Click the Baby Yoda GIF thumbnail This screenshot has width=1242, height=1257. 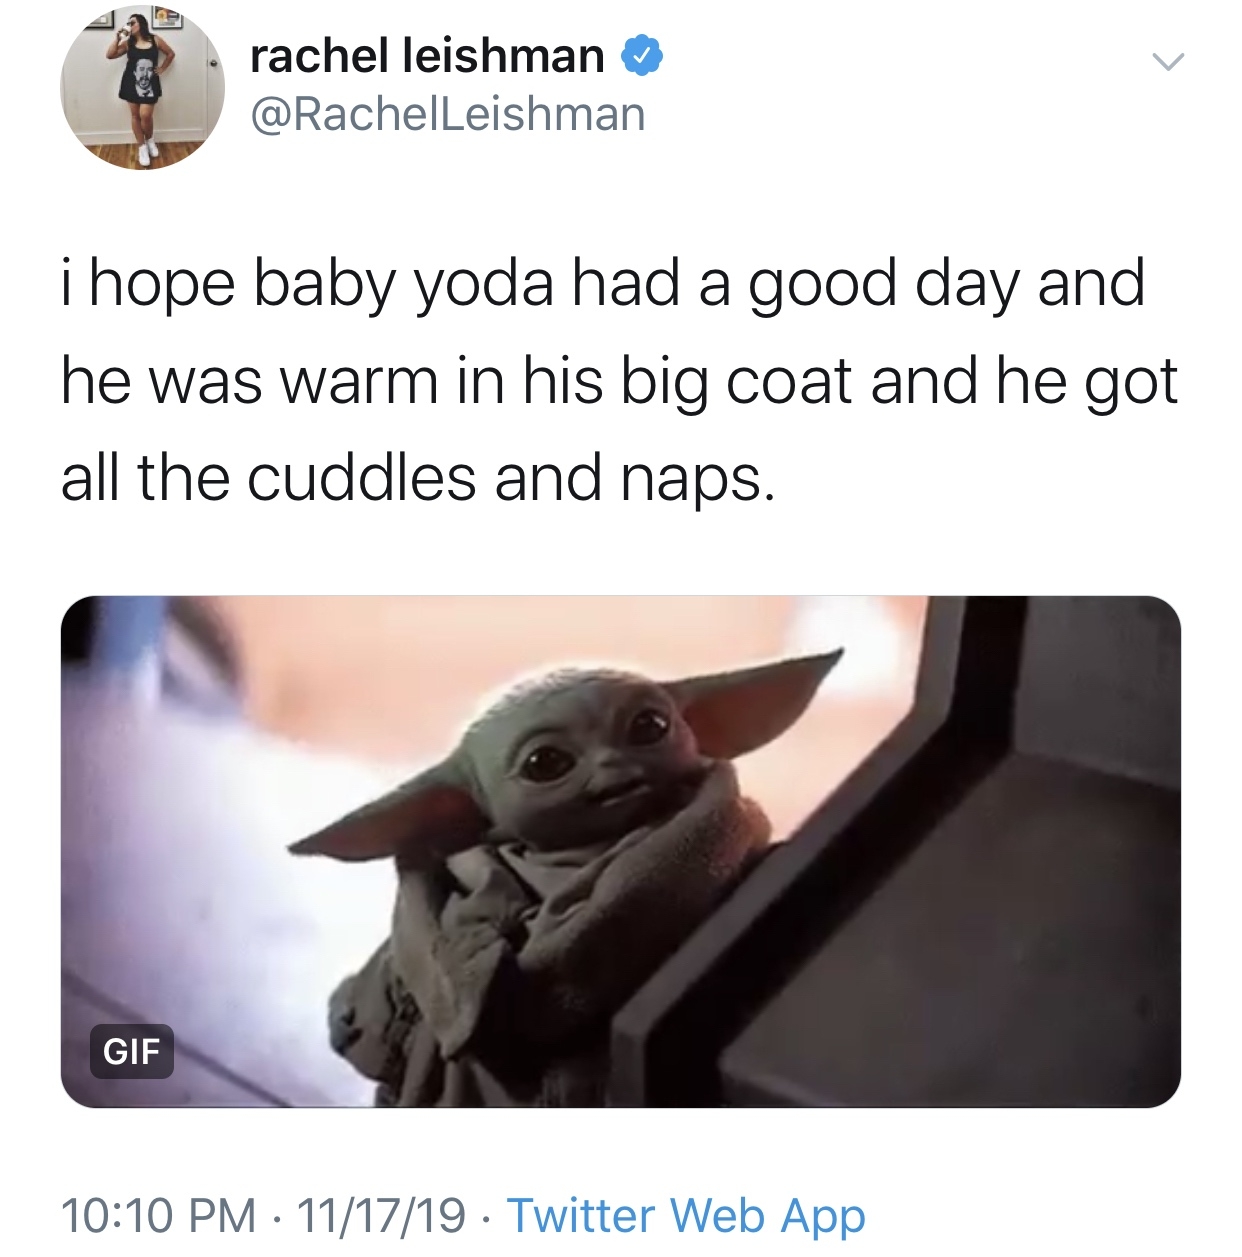point(620,850)
